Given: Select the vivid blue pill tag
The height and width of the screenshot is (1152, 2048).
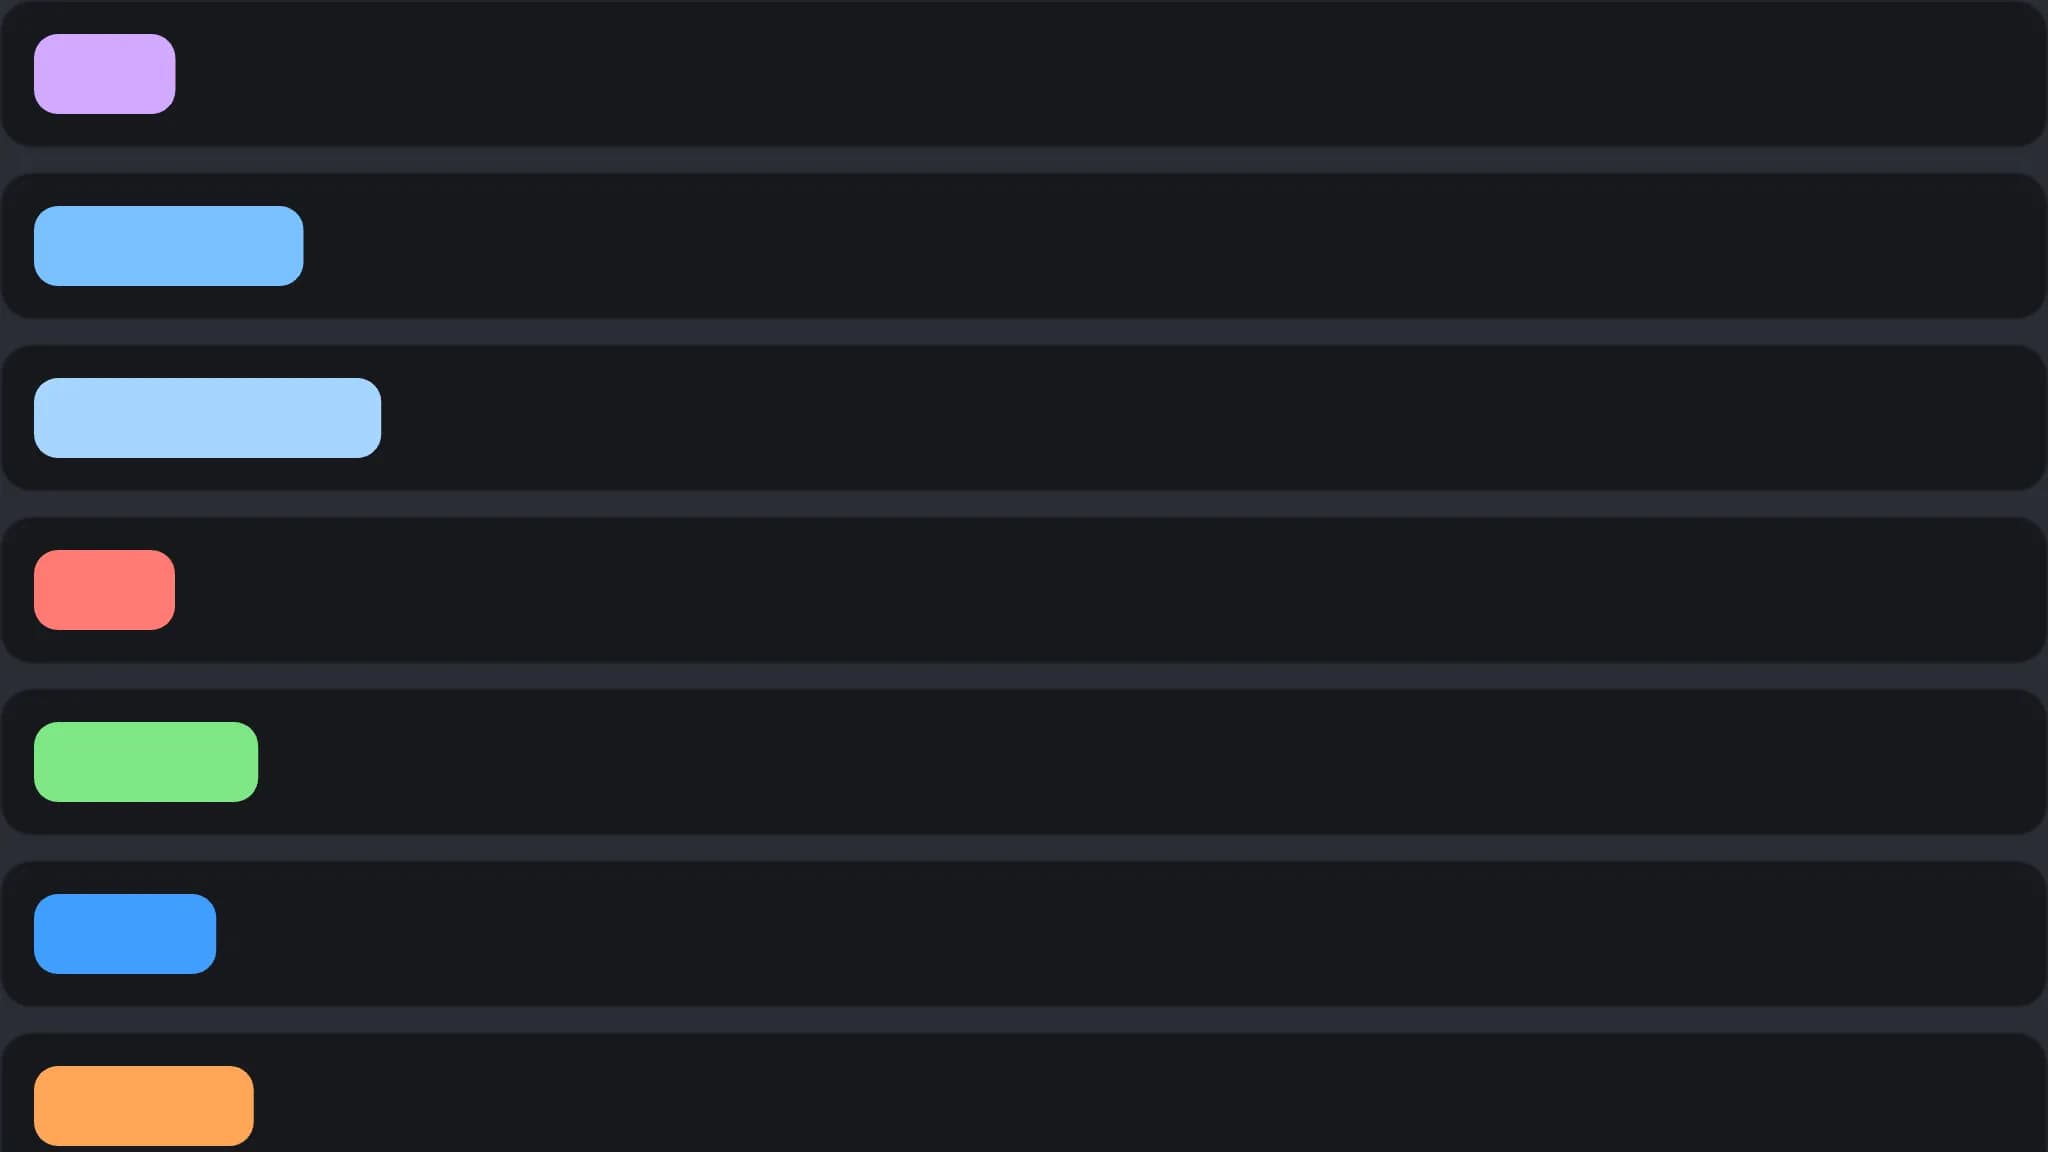Looking at the screenshot, I should (125, 934).
